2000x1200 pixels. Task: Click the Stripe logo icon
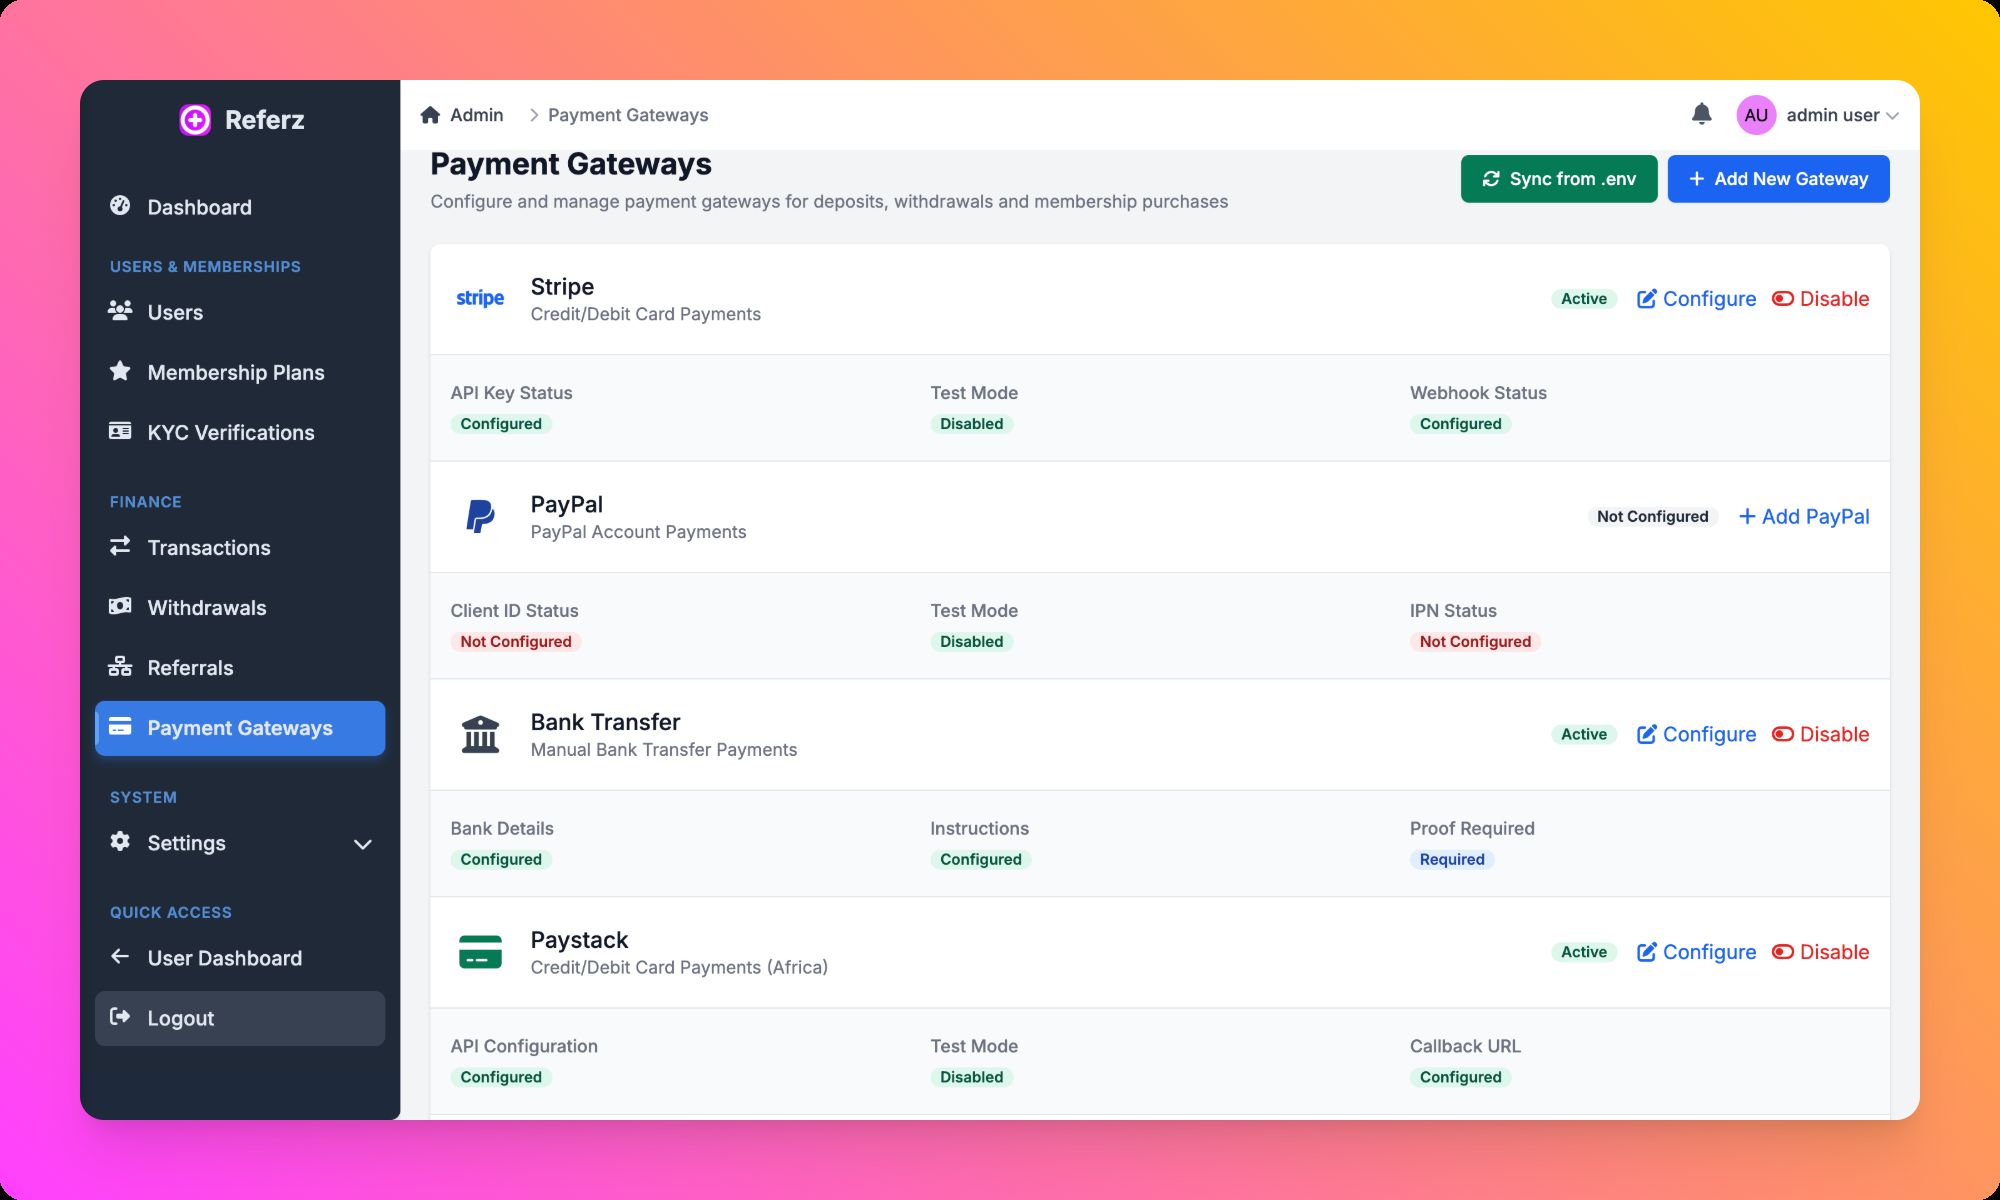480,298
